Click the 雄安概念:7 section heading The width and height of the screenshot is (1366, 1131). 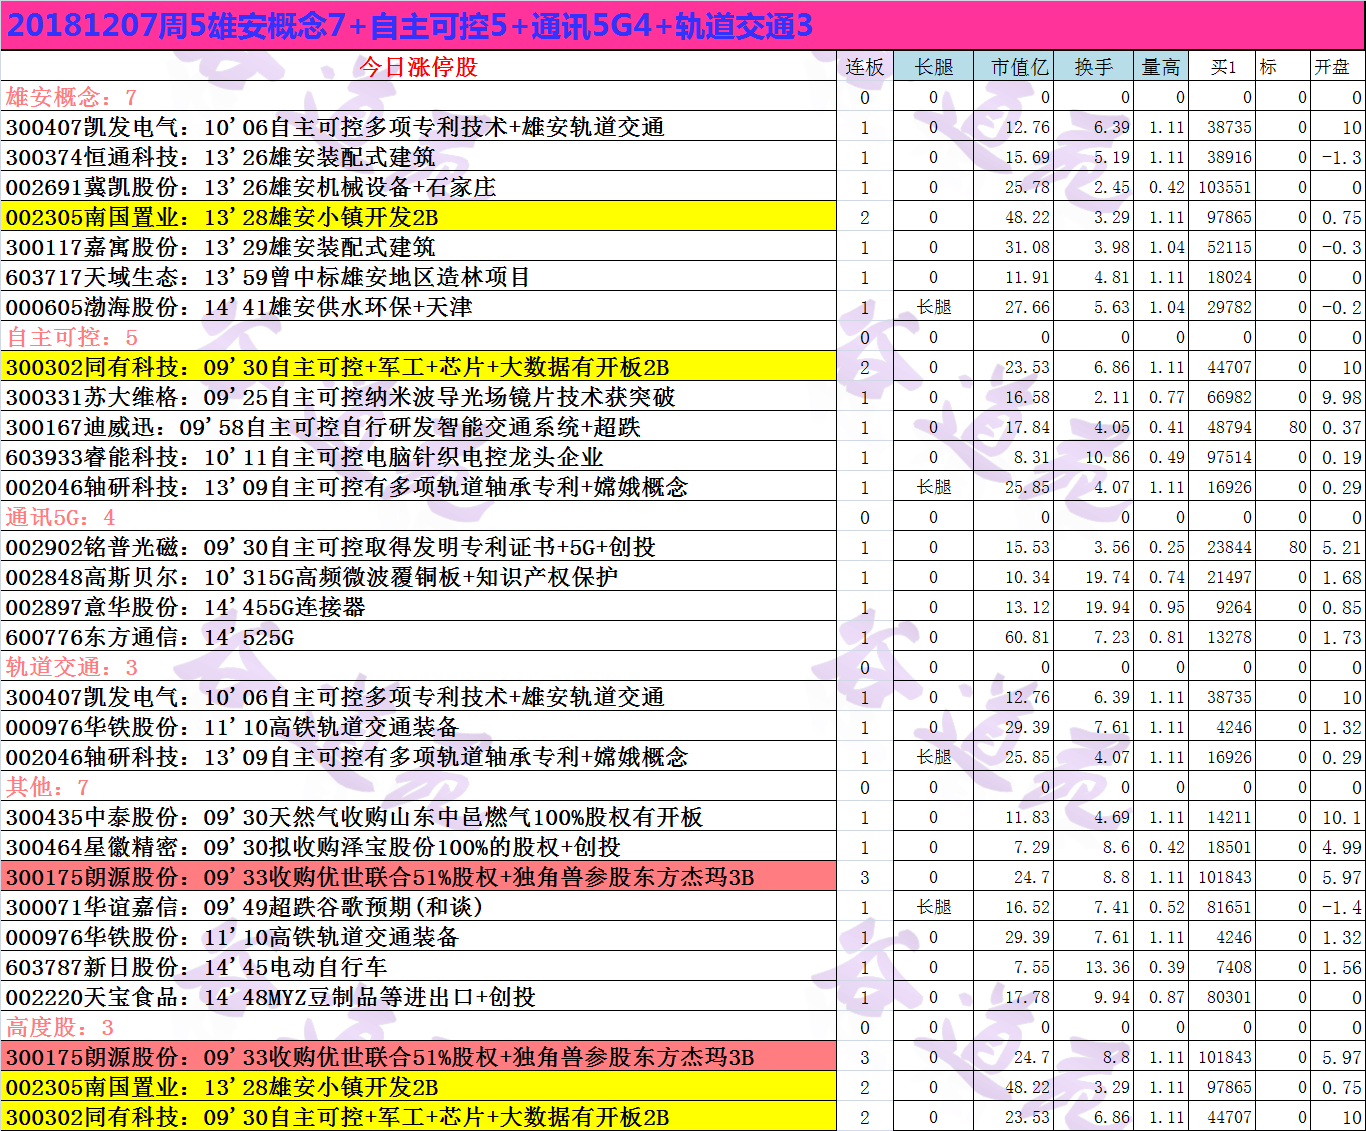click(71, 97)
